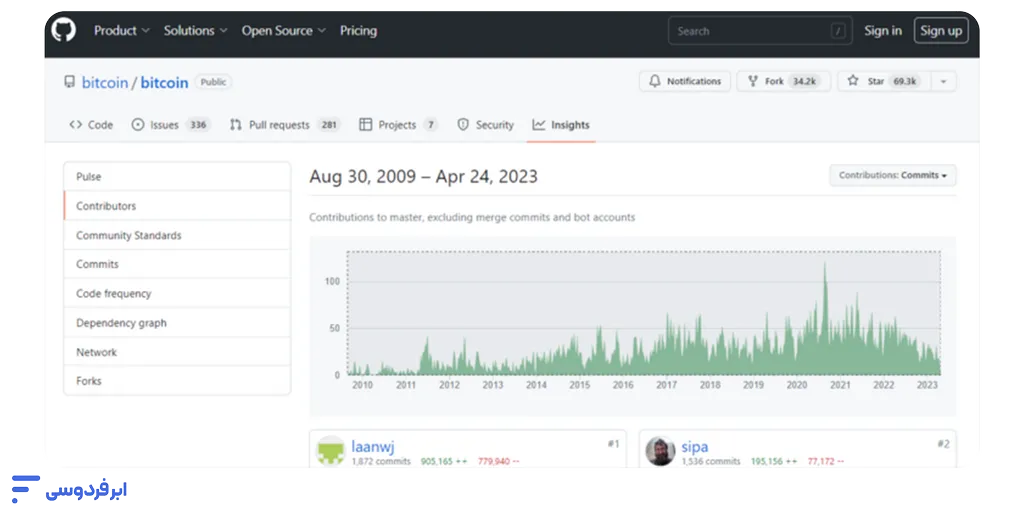Open the laanwj contributor profile link
This screenshot has height=515, width=1024.
373,446
